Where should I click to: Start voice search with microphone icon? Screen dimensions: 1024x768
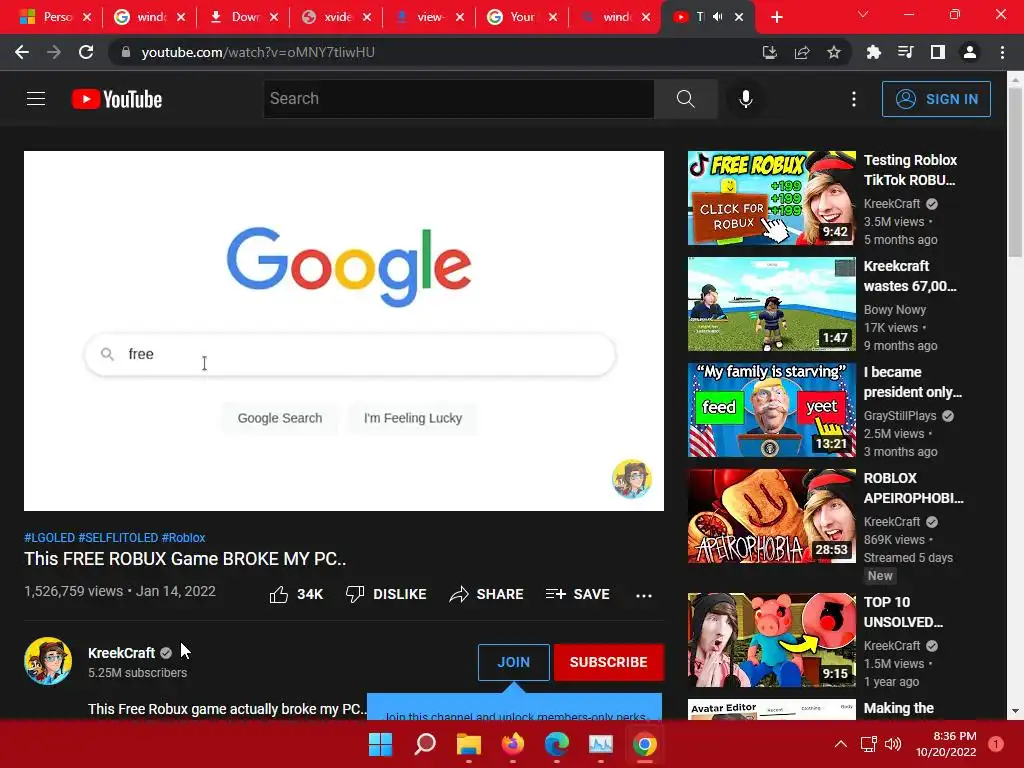(x=745, y=99)
